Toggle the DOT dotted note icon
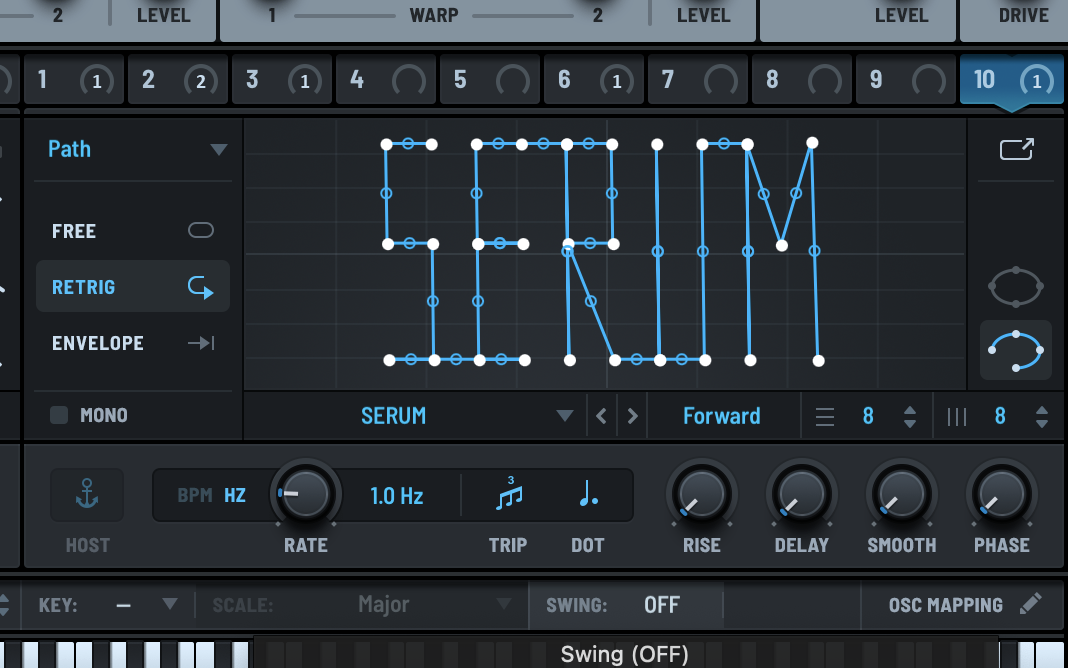1068x668 pixels. tap(588, 493)
